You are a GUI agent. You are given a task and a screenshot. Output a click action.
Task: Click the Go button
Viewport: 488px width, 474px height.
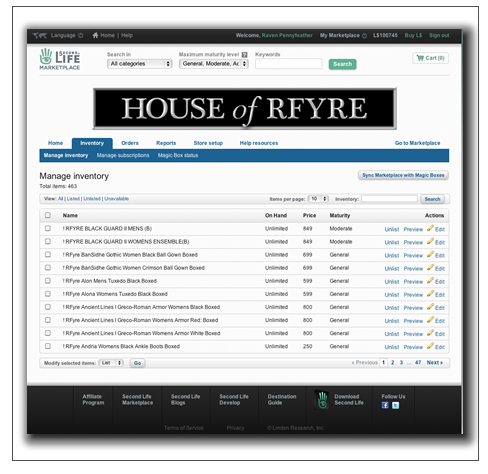(137, 363)
